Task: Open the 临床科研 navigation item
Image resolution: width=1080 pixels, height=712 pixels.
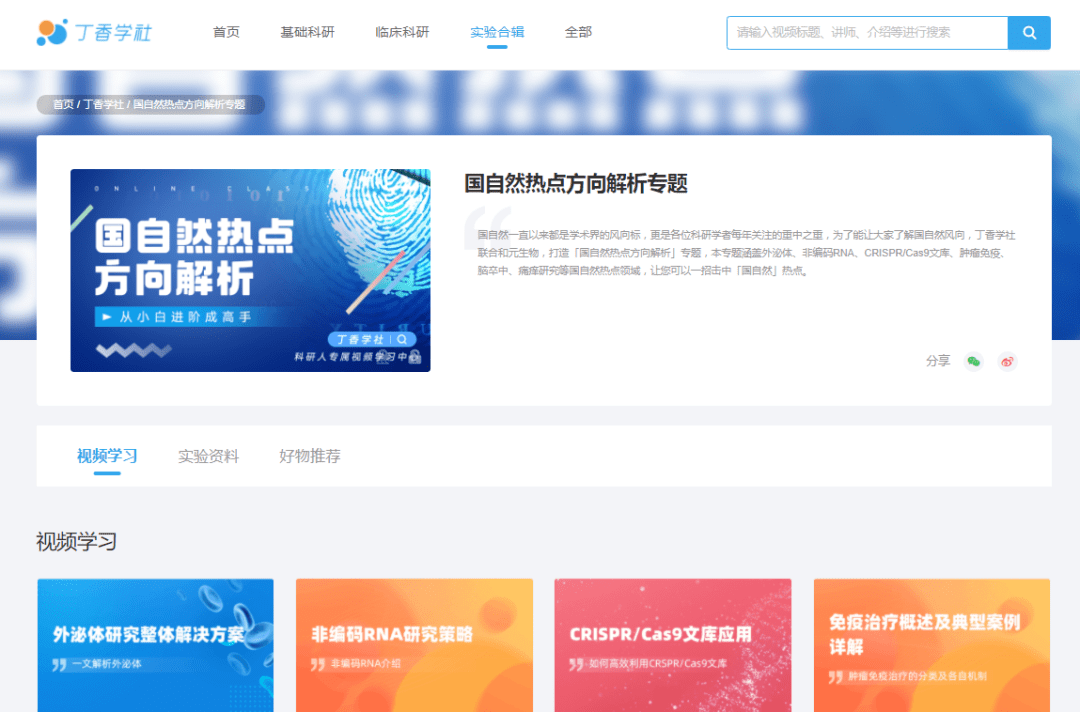Action: click(402, 32)
